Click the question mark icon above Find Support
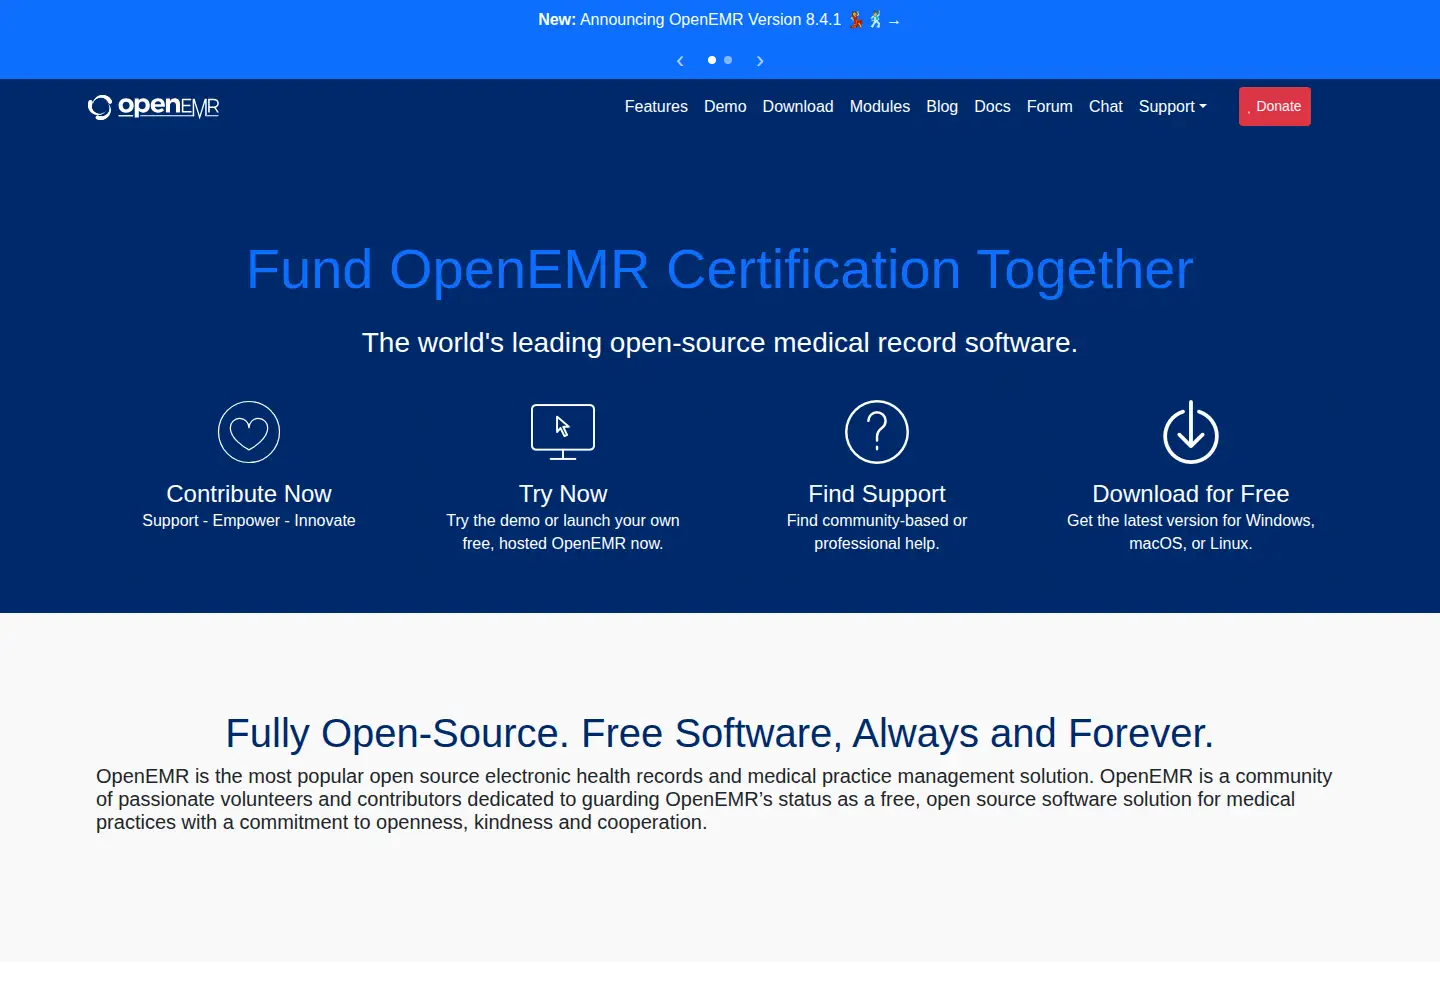The image size is (1440, 1000). [877, 432]
